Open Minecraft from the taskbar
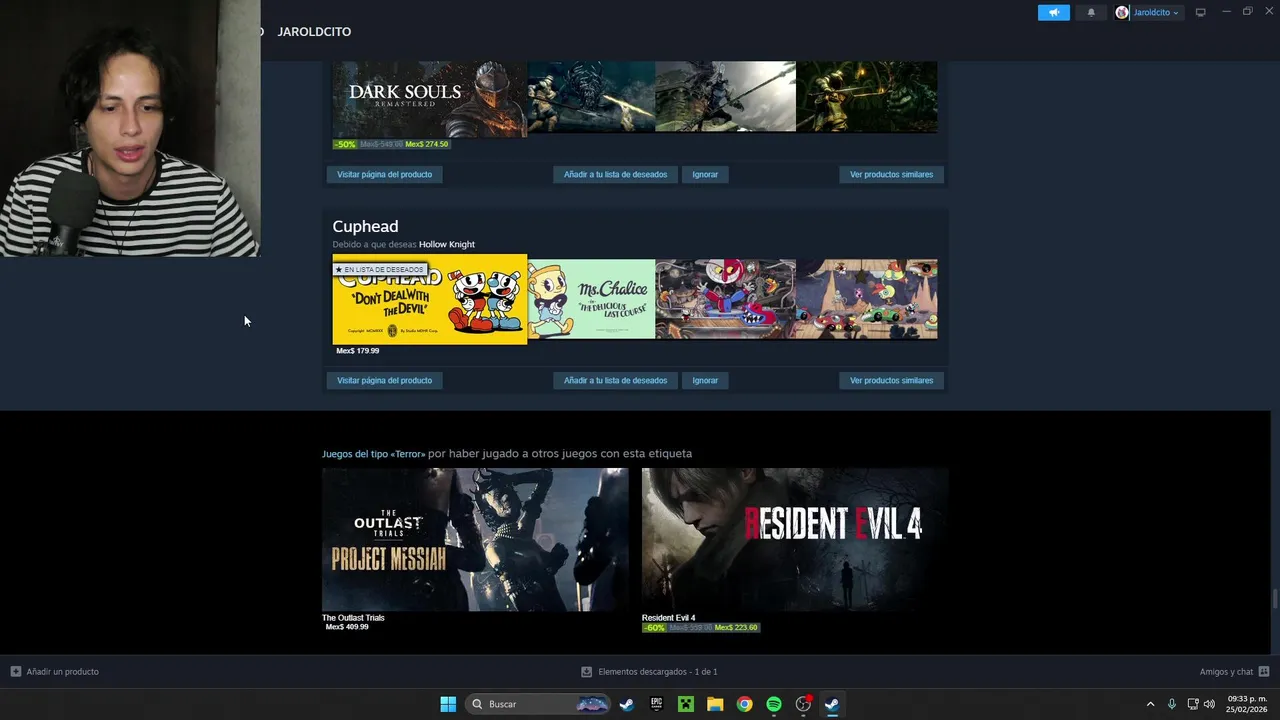This screenshot has height=720, width=1280. point(685,704)
